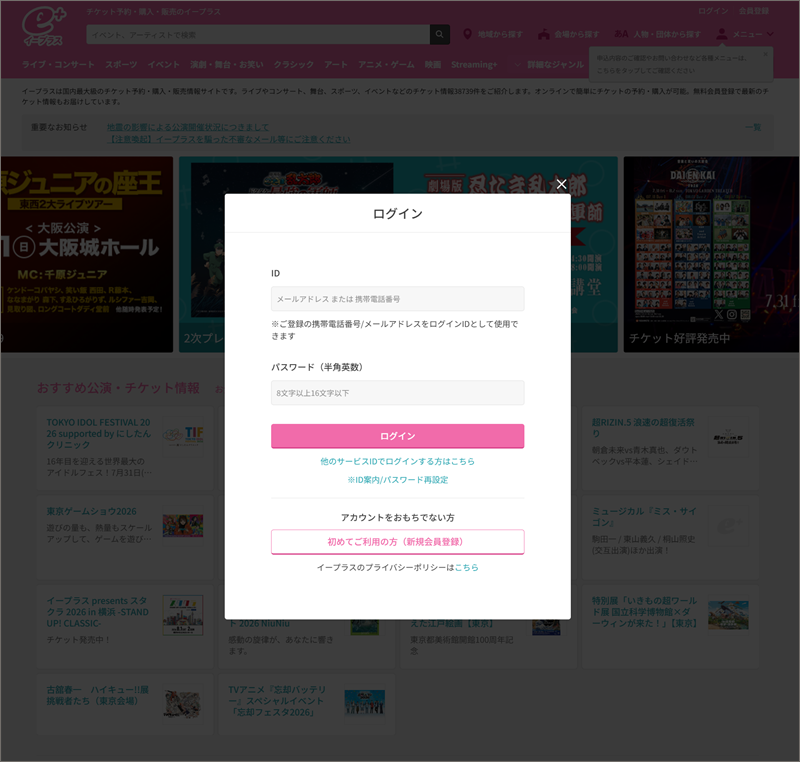This screenshot has width=800, height=762.
Task: Select イベント navigation item
Action: (x=164, y=64)
